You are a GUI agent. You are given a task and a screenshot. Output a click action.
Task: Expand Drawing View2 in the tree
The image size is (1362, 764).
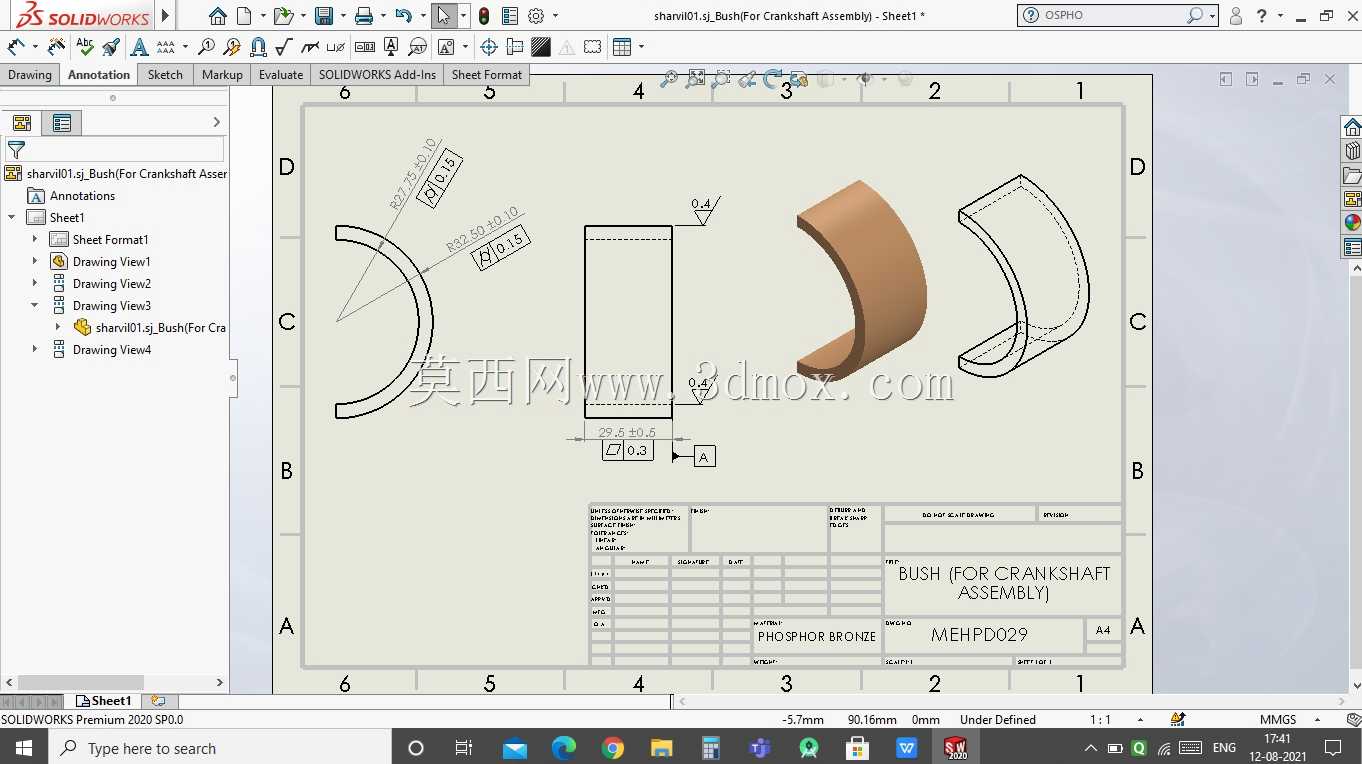point(35,283)
